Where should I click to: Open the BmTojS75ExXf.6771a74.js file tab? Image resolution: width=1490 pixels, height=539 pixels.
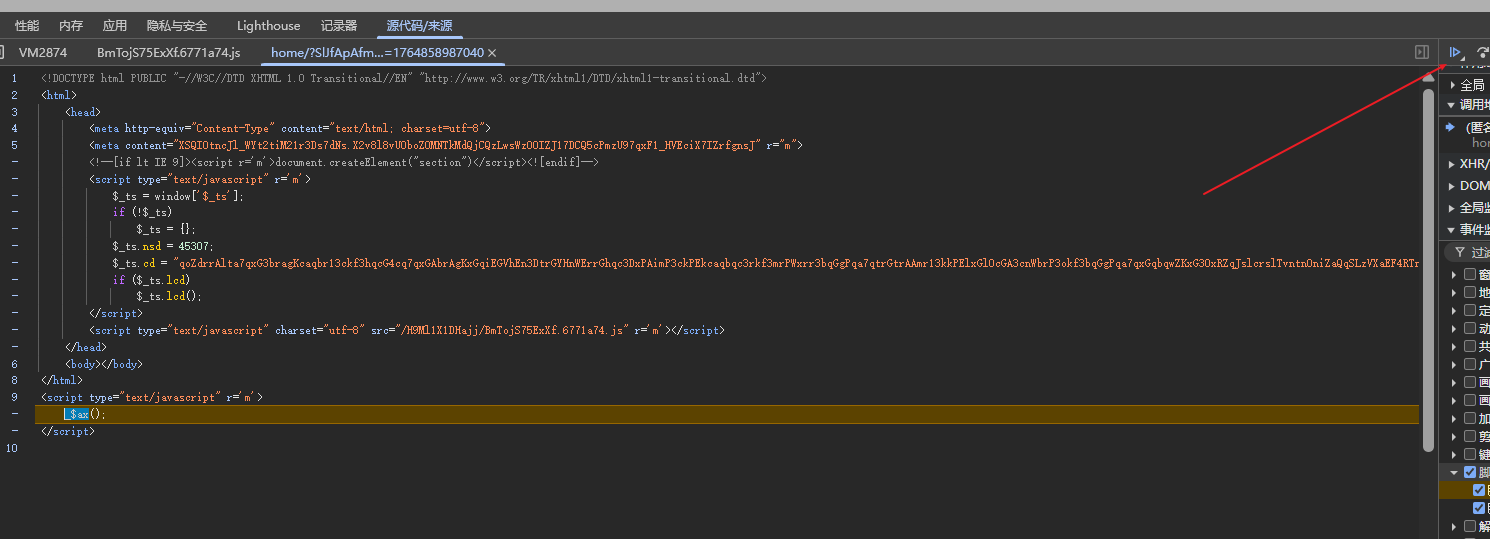point(169,53)
